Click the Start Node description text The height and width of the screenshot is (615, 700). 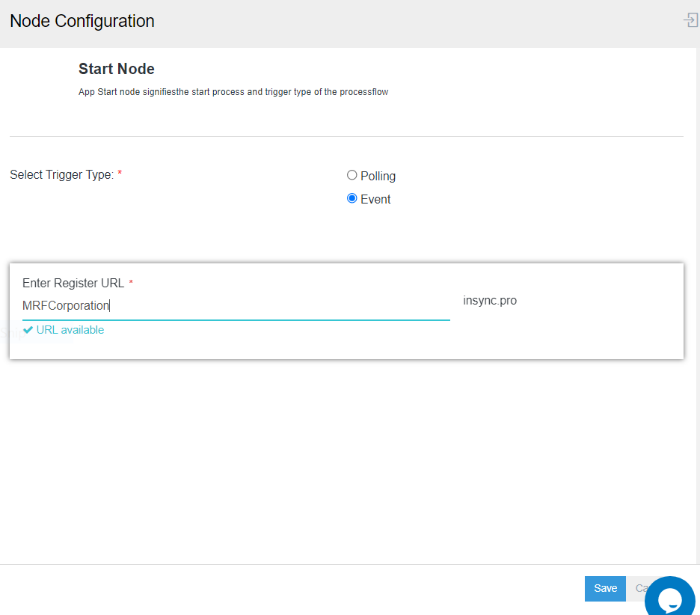click(x=233, y=92)
